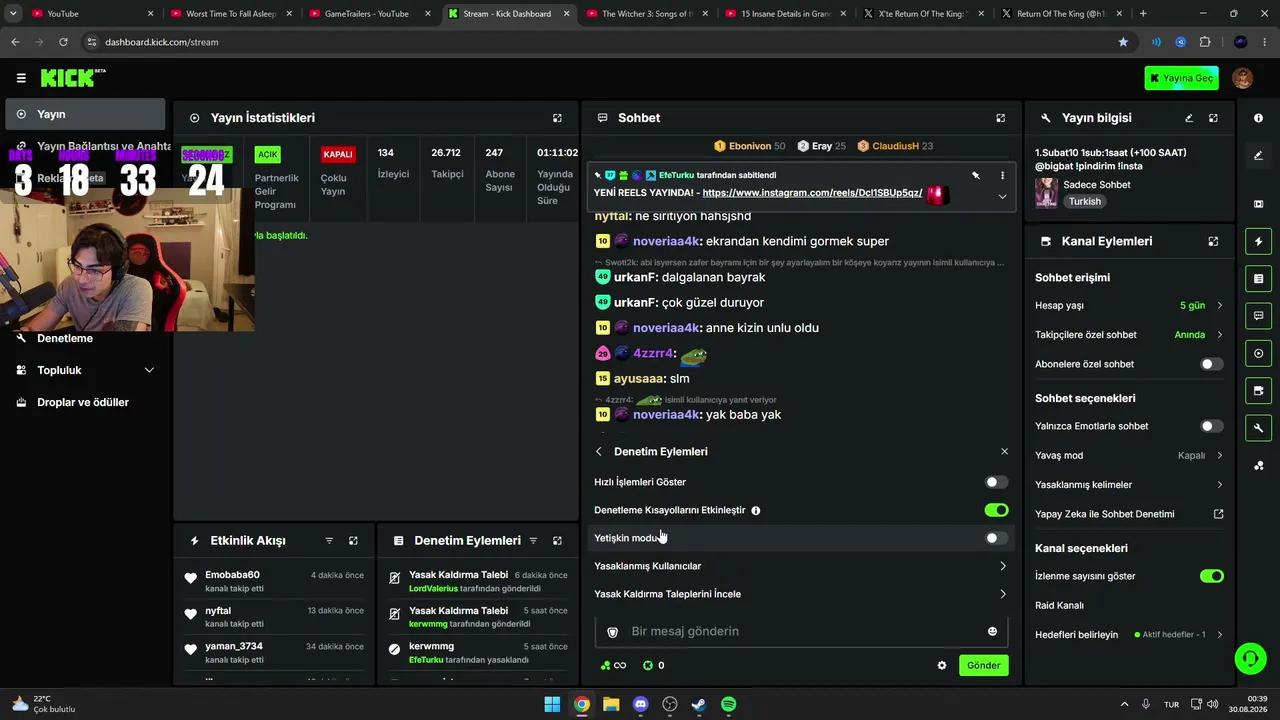This screenshot has width=1280, height=720.
Task: Open Droplar ve ödüller in sidebar
Action: click(x=85, y=402)
